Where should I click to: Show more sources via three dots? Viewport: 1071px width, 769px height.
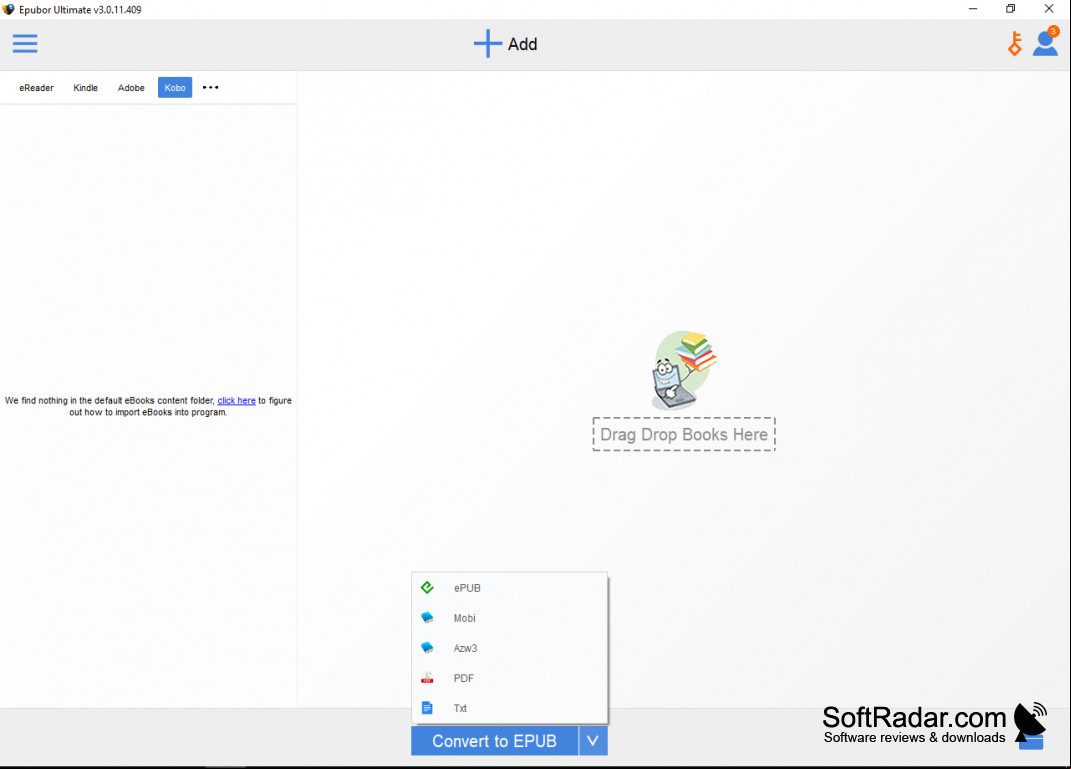(210, 87)
